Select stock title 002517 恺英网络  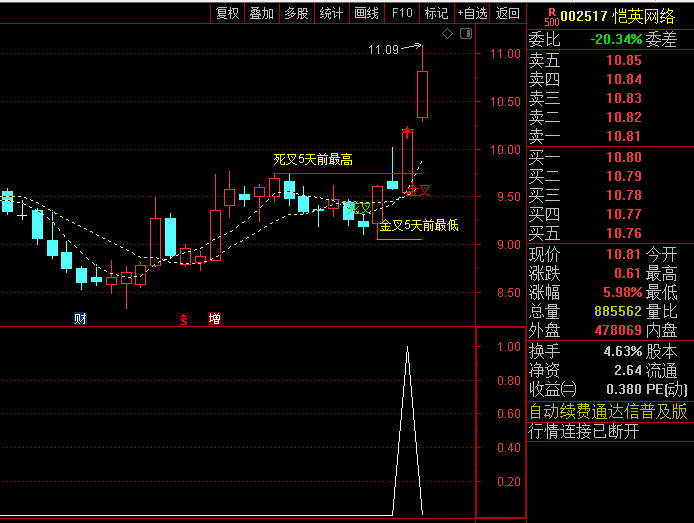(617, 16)
